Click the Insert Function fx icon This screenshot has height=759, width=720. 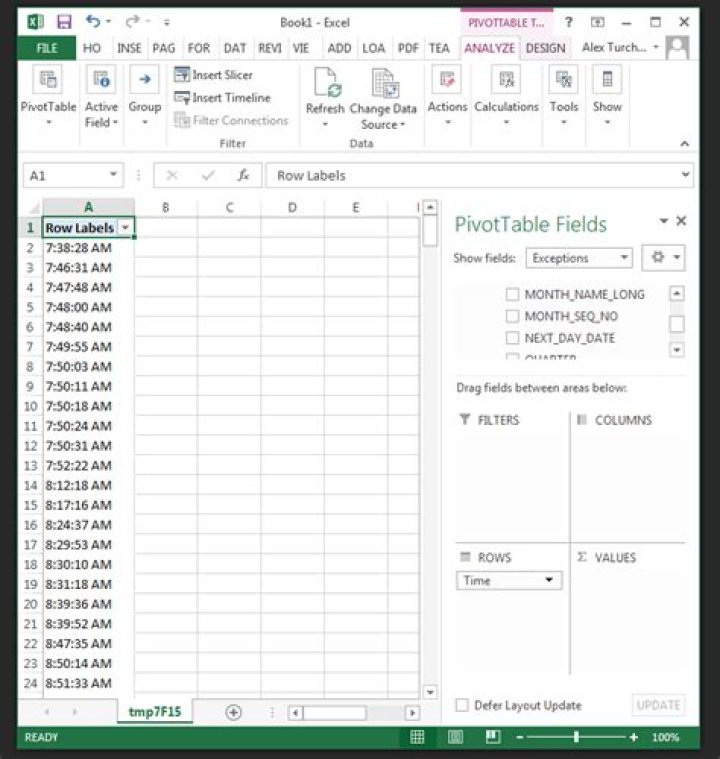243,175
